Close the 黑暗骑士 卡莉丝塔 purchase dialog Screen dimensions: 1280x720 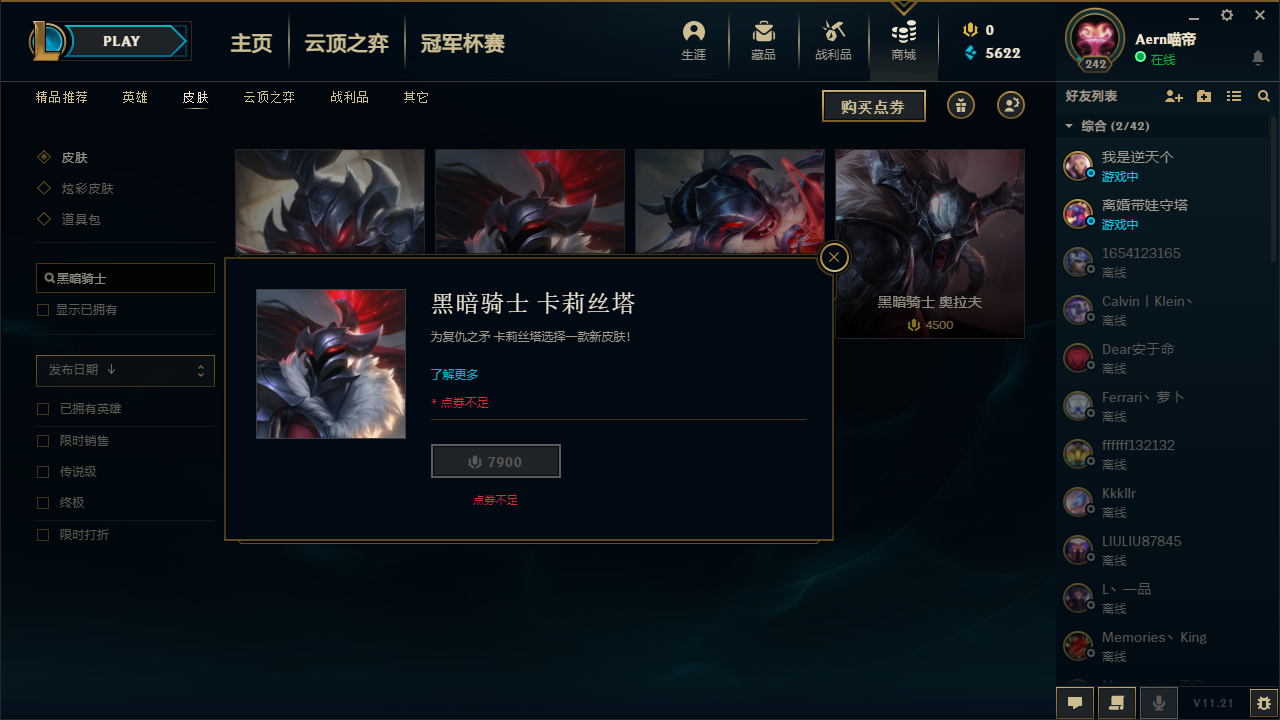pyautogui.click(x=834, y=258)
